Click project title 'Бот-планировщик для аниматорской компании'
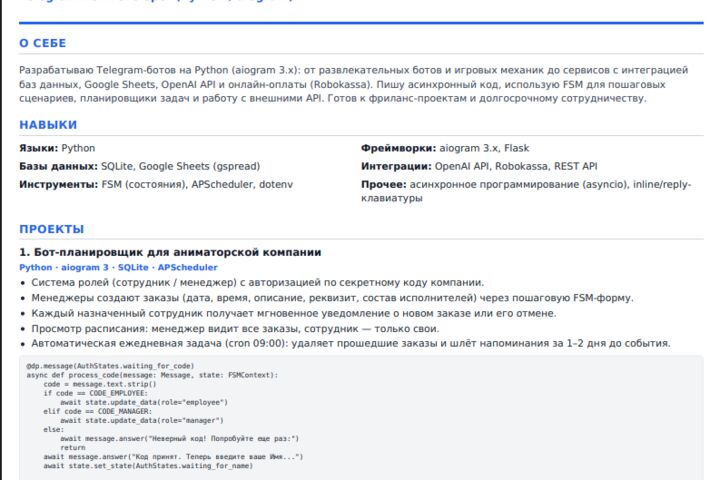This screenshot has width=720, height=480. click(x=170, y=252)
